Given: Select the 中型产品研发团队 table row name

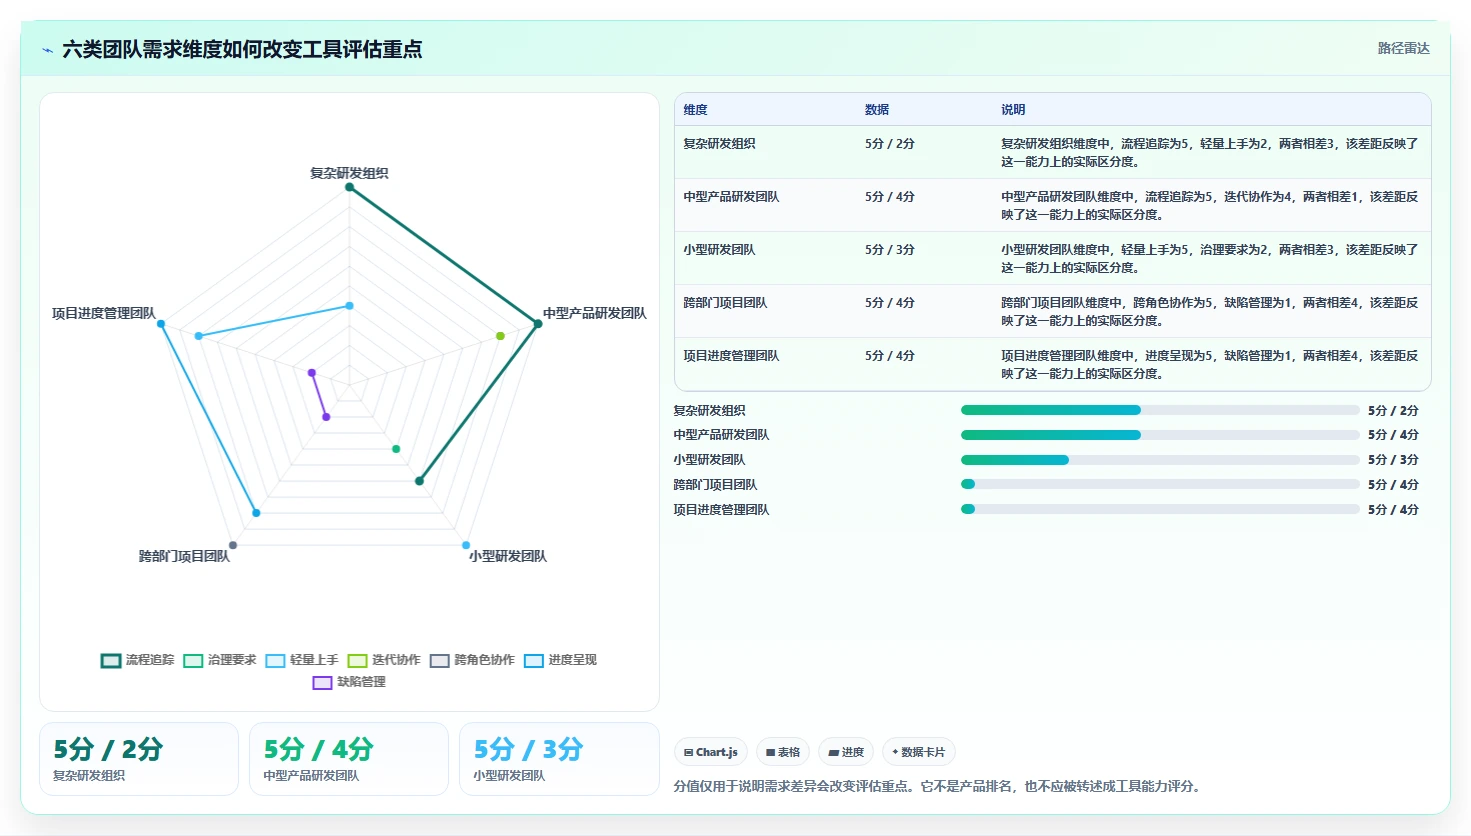Looking at the screenshot, I should coord(731,197).
